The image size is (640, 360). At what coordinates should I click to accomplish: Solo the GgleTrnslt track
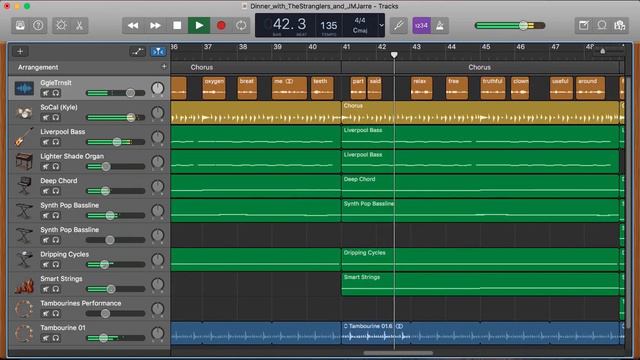click(x=56, y=93)
